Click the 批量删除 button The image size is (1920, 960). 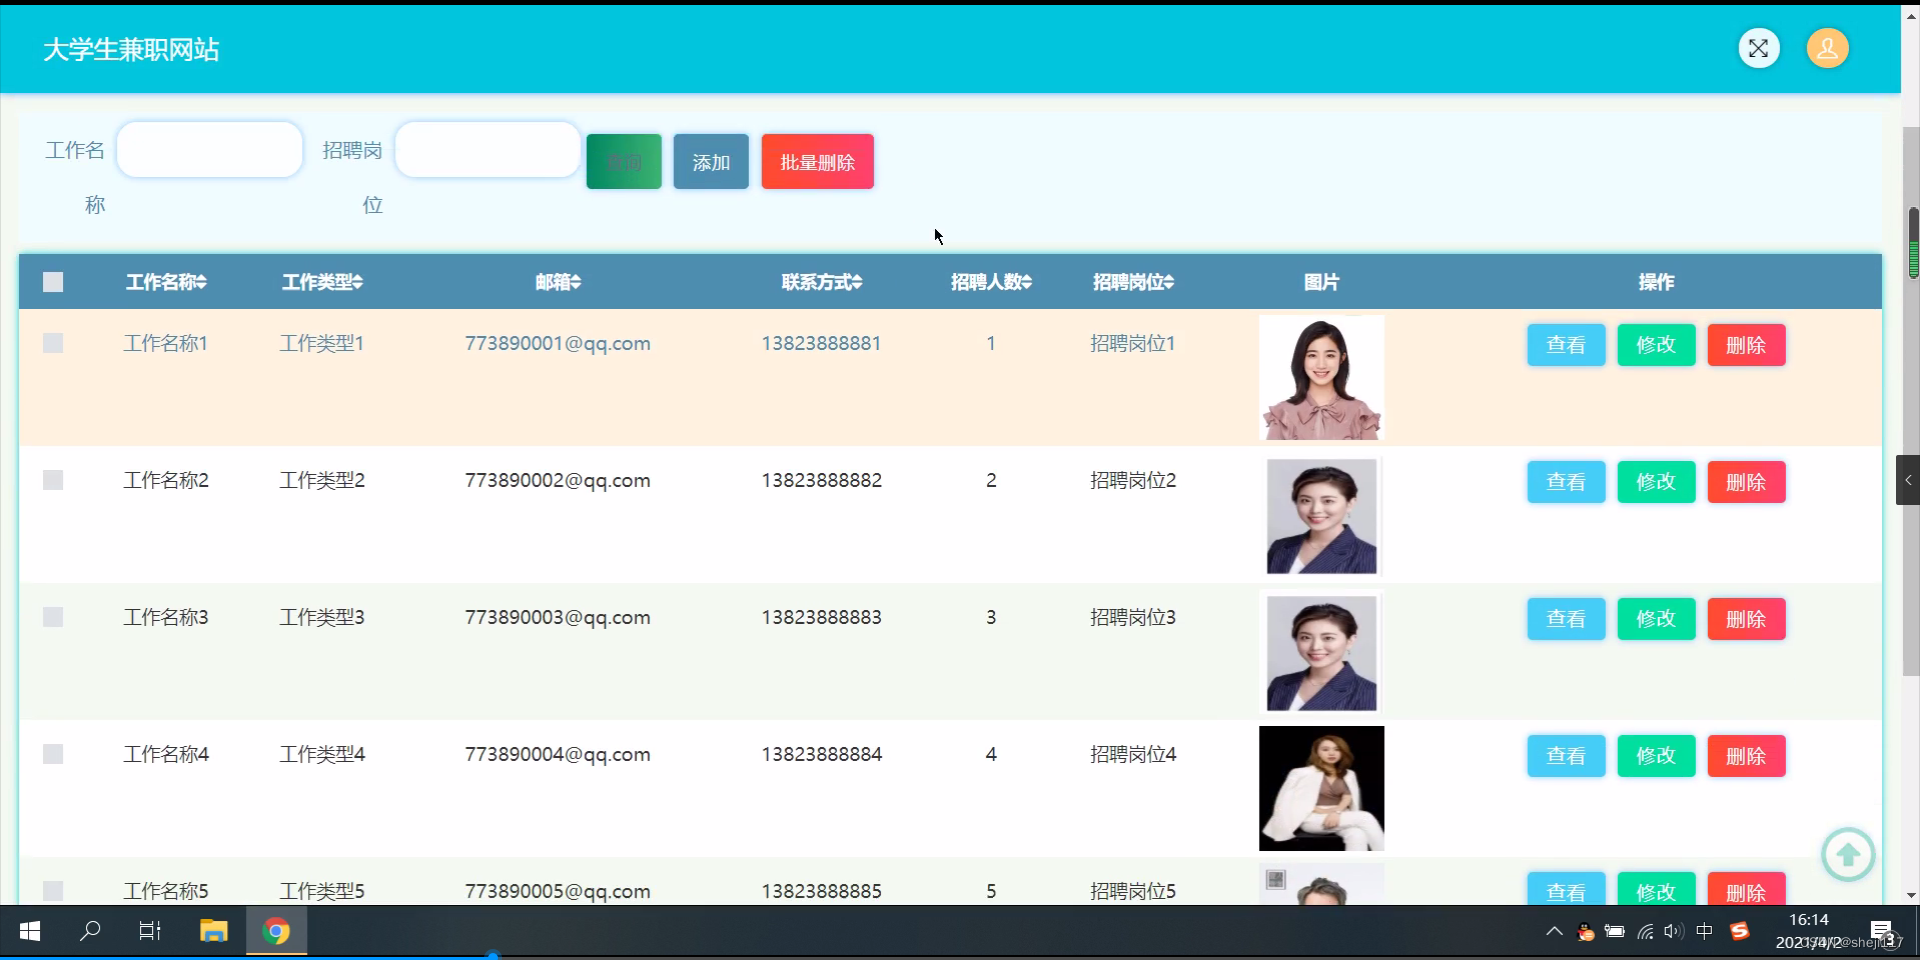[x=817, y=162]
